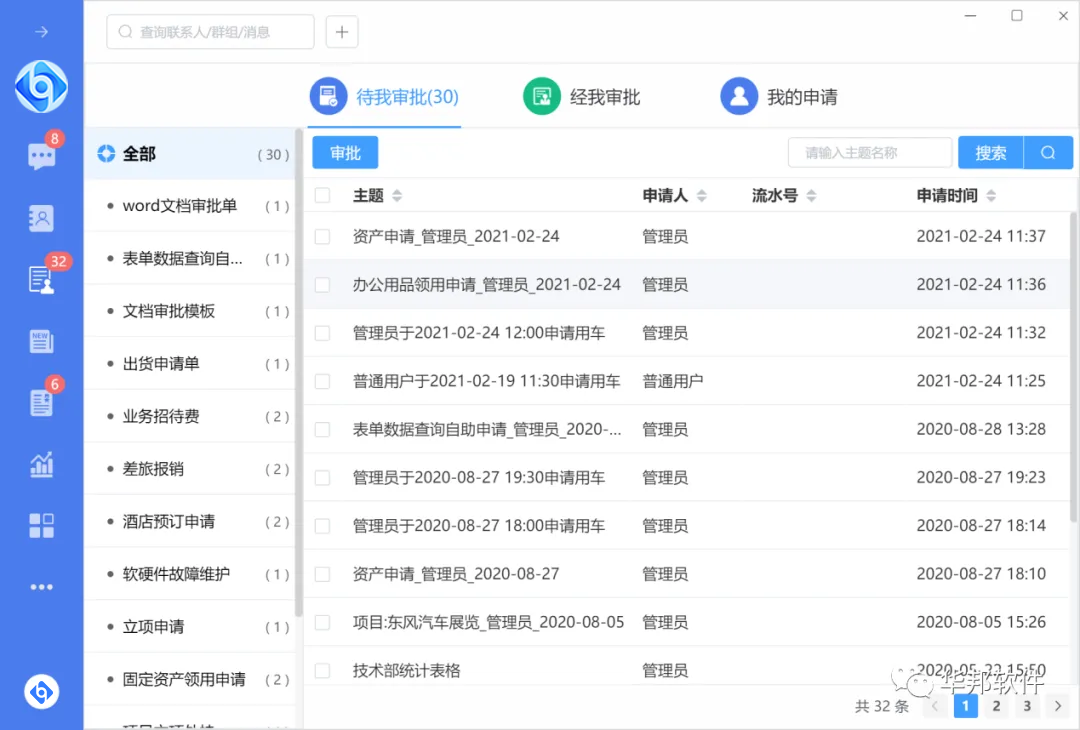
Task: Click the magnifier icon beside the 搜索 button
Action: click(1048, 153)
